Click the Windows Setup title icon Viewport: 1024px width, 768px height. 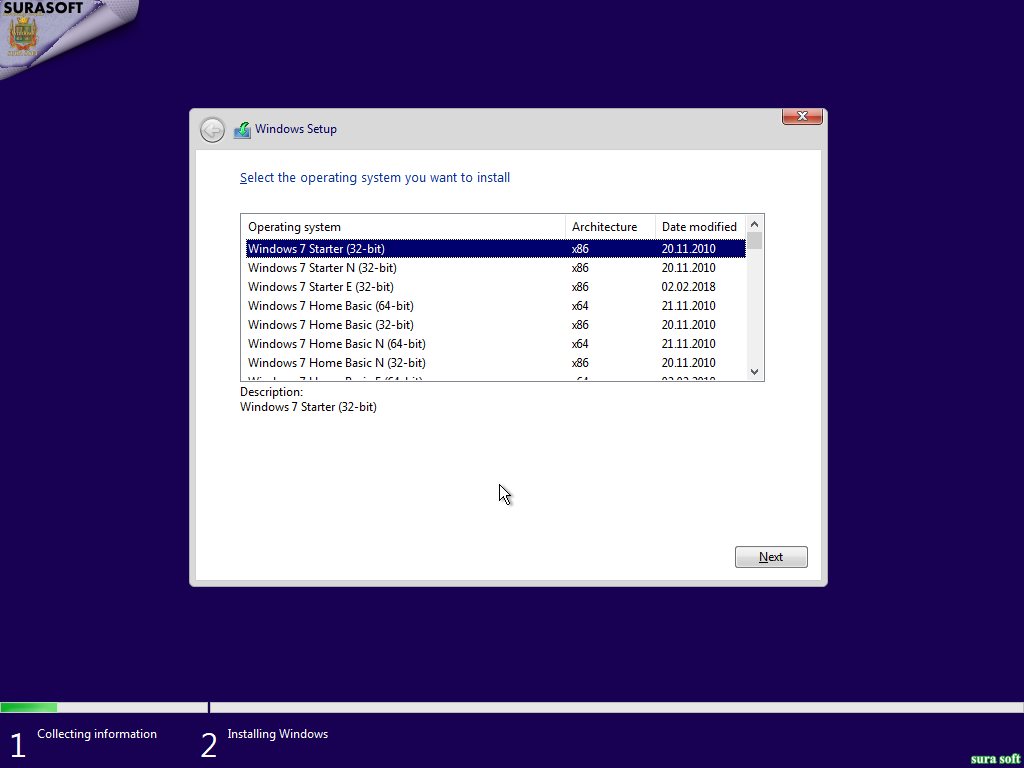point(242,129)
